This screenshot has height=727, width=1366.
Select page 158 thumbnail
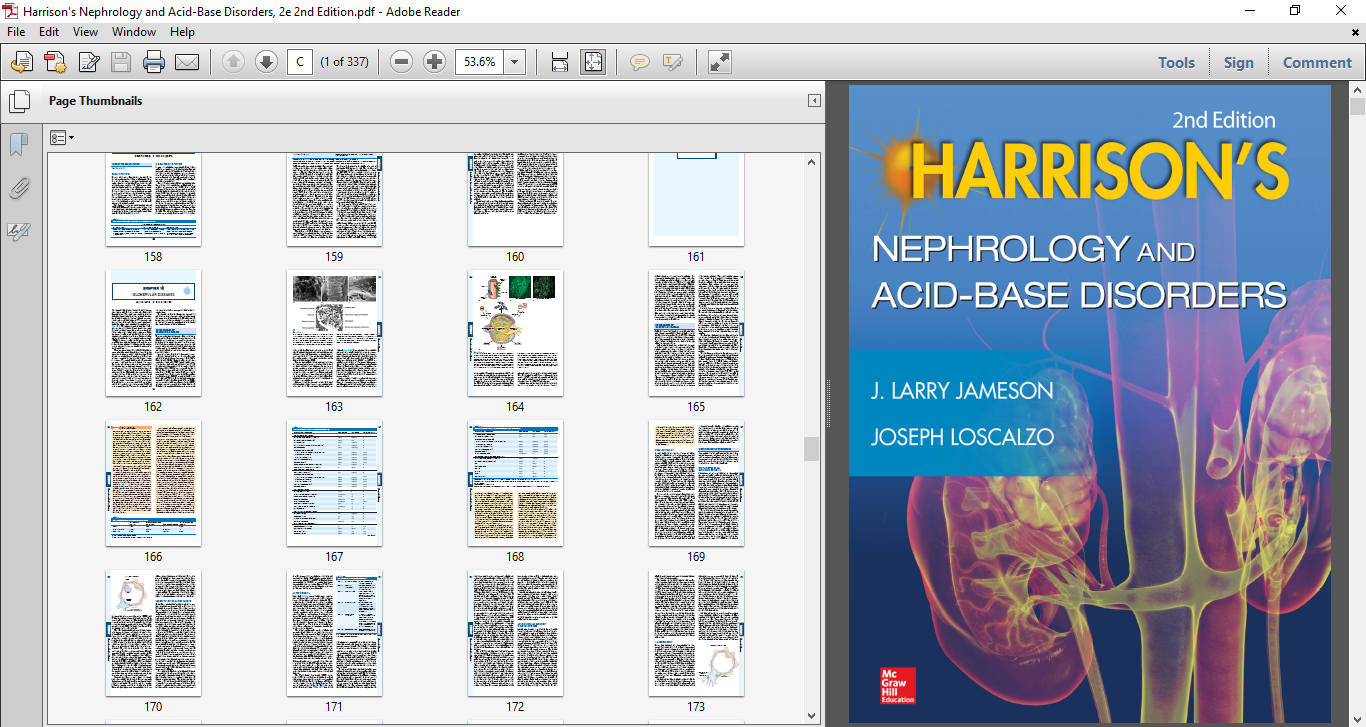[x=153, y=200]
